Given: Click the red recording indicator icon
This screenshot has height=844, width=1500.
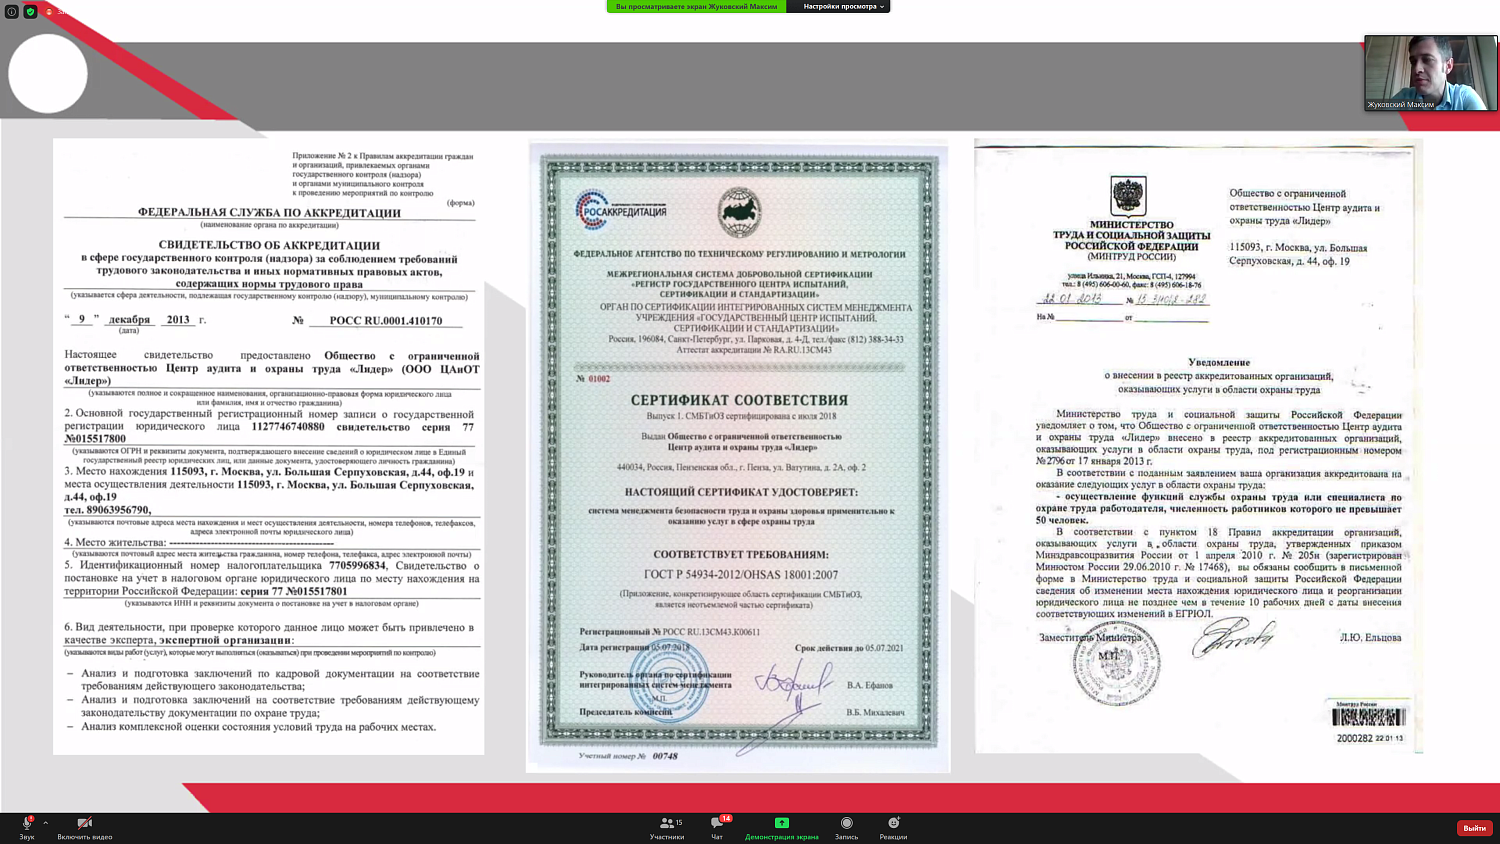Looking at the screenshot, I should tap(49, 11).
